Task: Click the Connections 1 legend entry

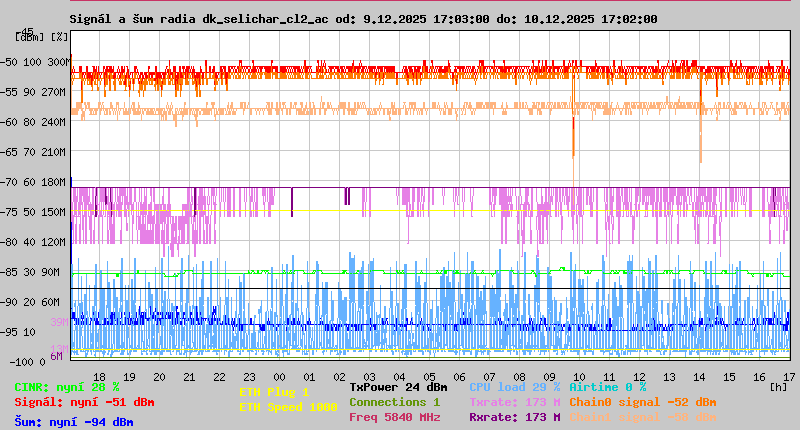Action: 394,402
